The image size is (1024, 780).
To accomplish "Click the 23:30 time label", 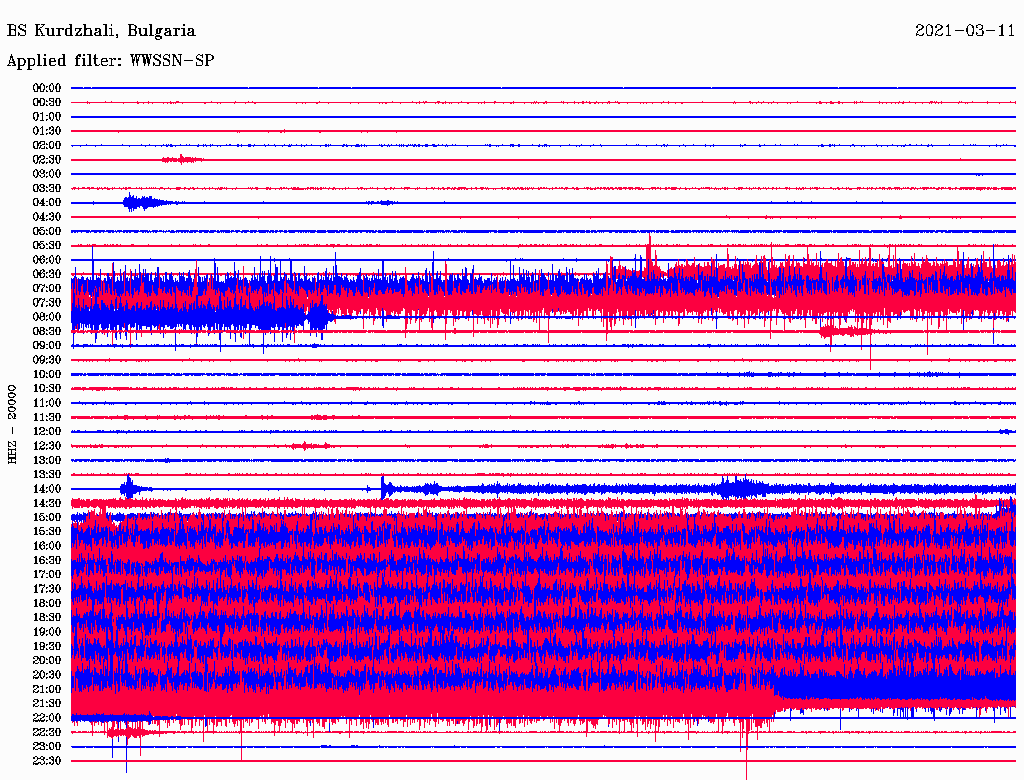I will pyautogui.click(x=47, y=761).
